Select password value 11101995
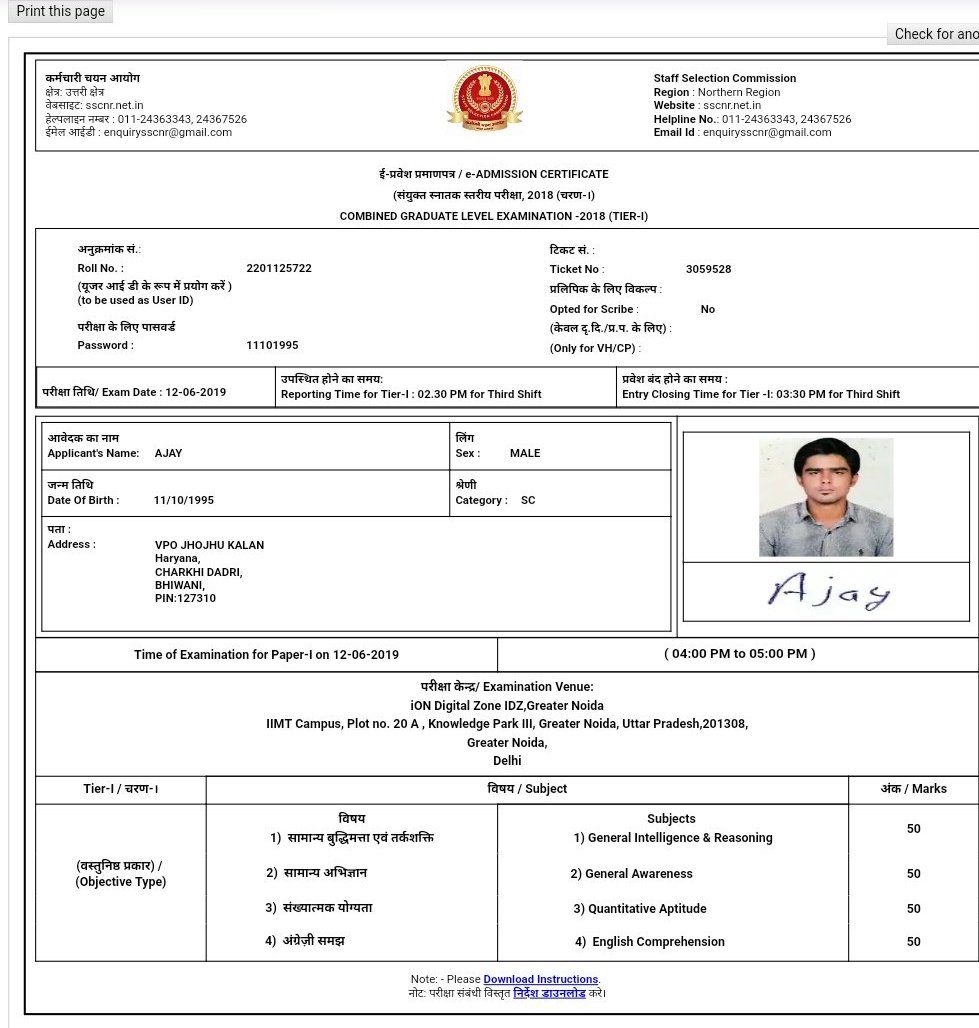Viewport: 979px width, 1028px height. pyautogui.click(x=272, y=345)
